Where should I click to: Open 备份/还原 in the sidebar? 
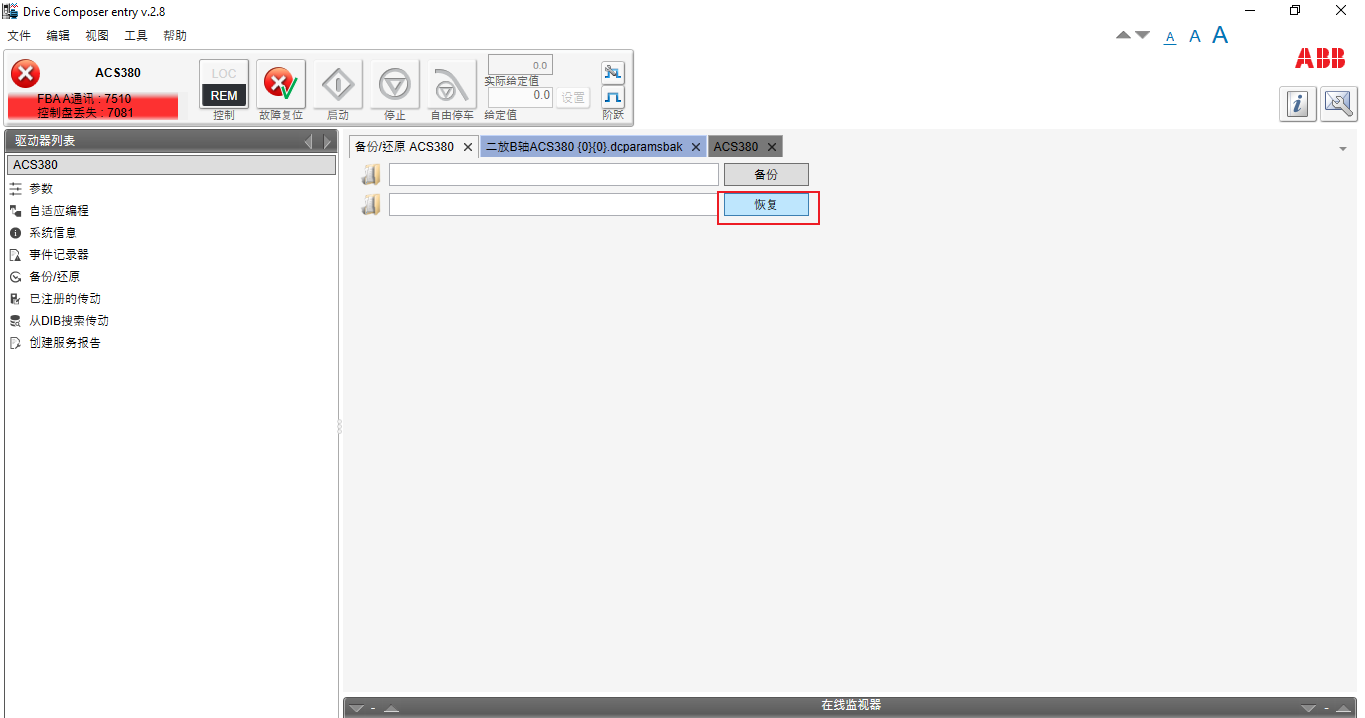click(54, 277)
